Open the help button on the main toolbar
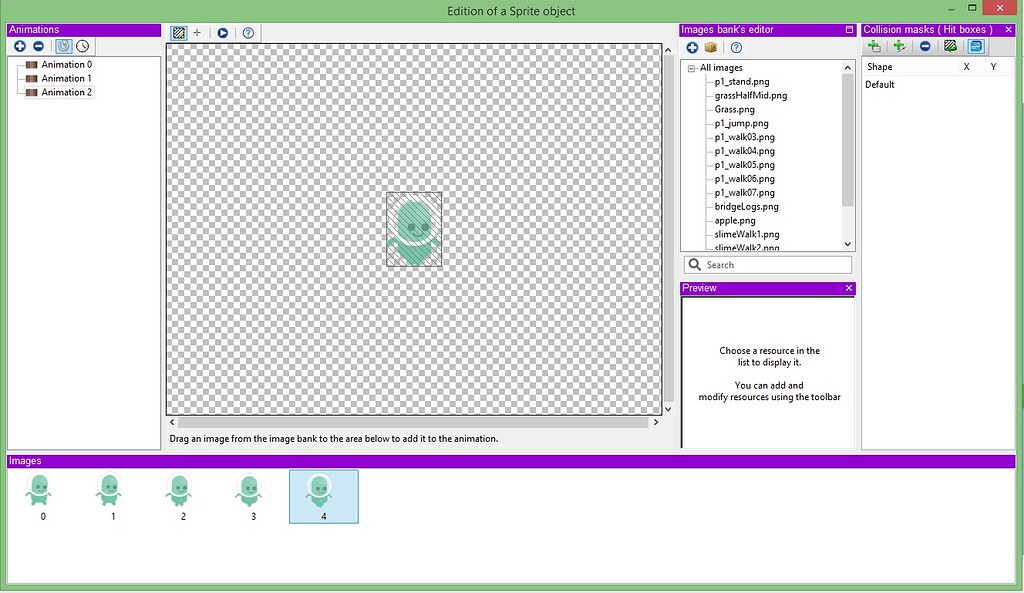1024x593 pixels. click(247, 32)
